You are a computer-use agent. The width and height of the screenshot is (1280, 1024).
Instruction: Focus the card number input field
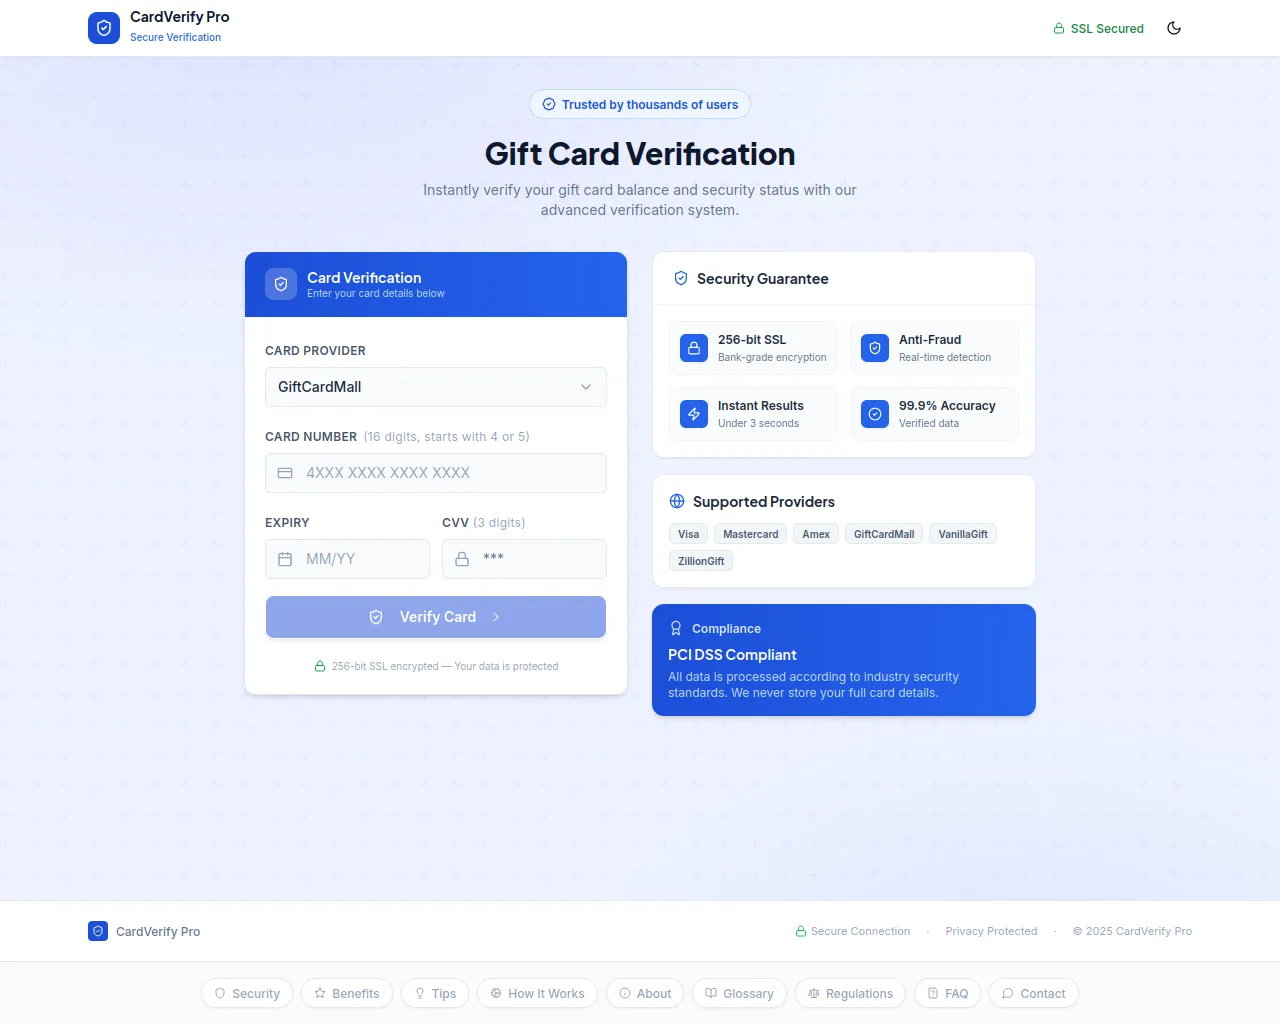point(436,473)
